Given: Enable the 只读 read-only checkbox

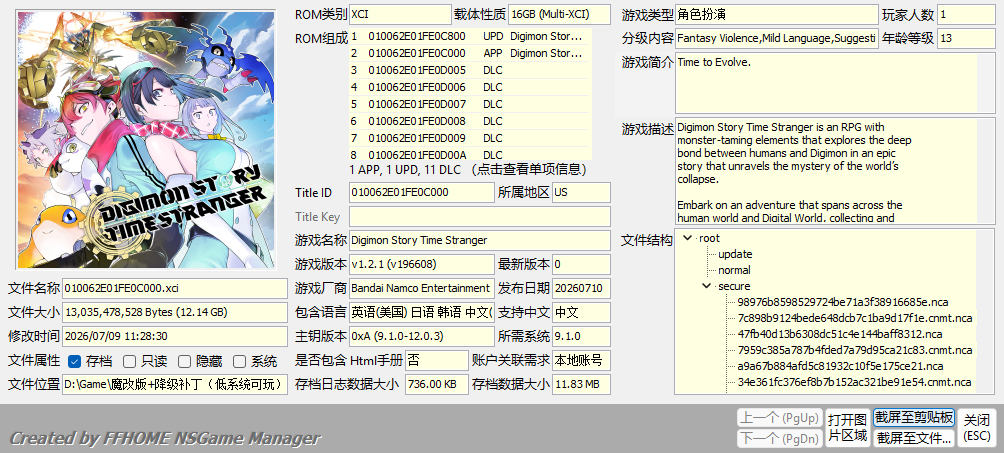Looking at the screenshot, I should [129, 361].
